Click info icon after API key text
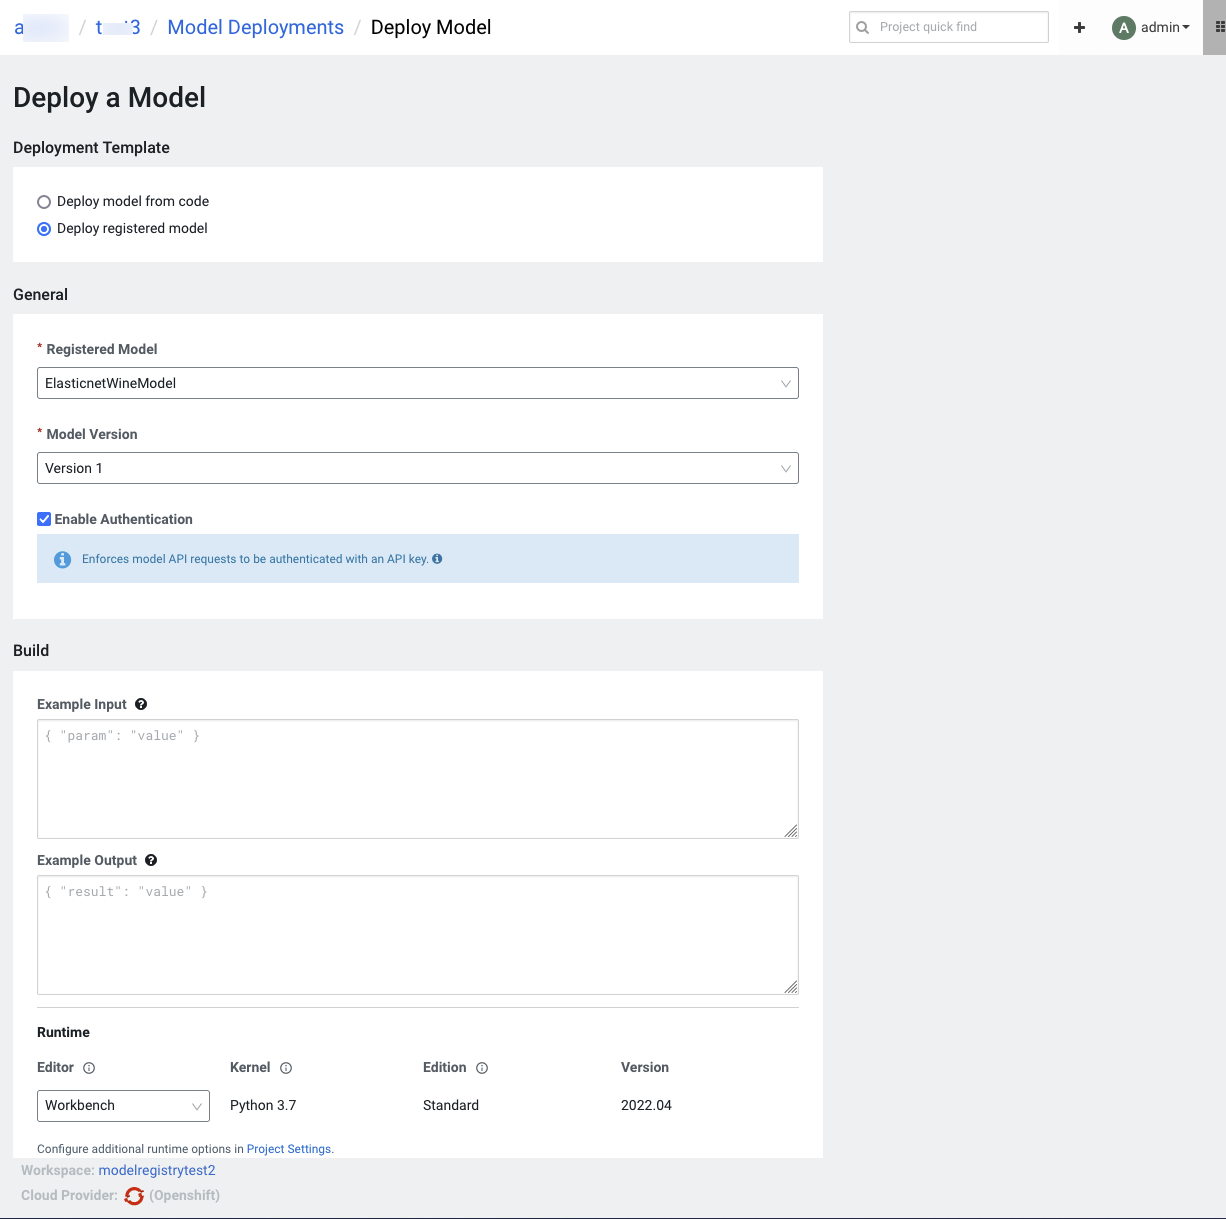Image resolution: width=1226 pixels, height=1219 pixels. pos(437,559)
